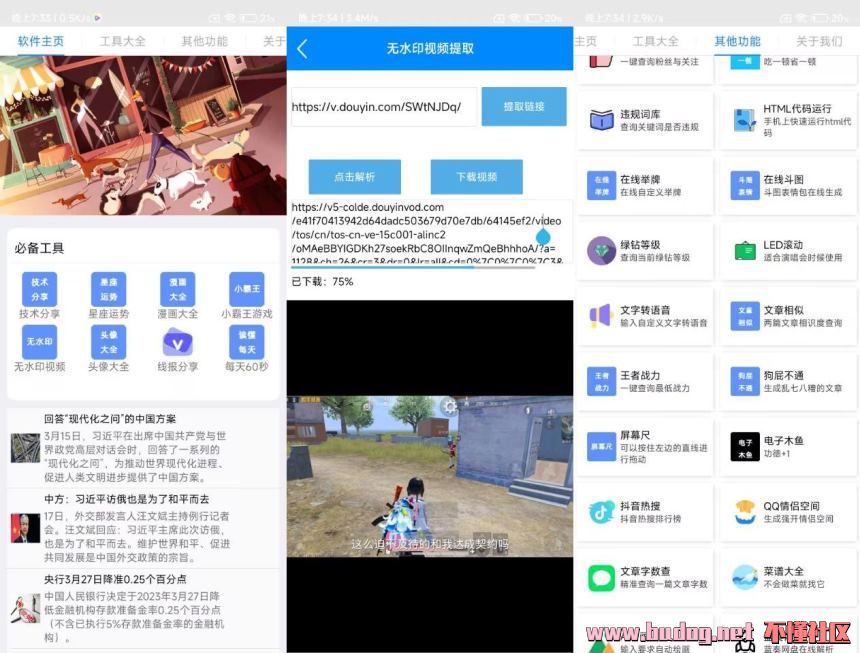Open the 头像大全 tool icon
860x653 pixels.
click(108, 342)
